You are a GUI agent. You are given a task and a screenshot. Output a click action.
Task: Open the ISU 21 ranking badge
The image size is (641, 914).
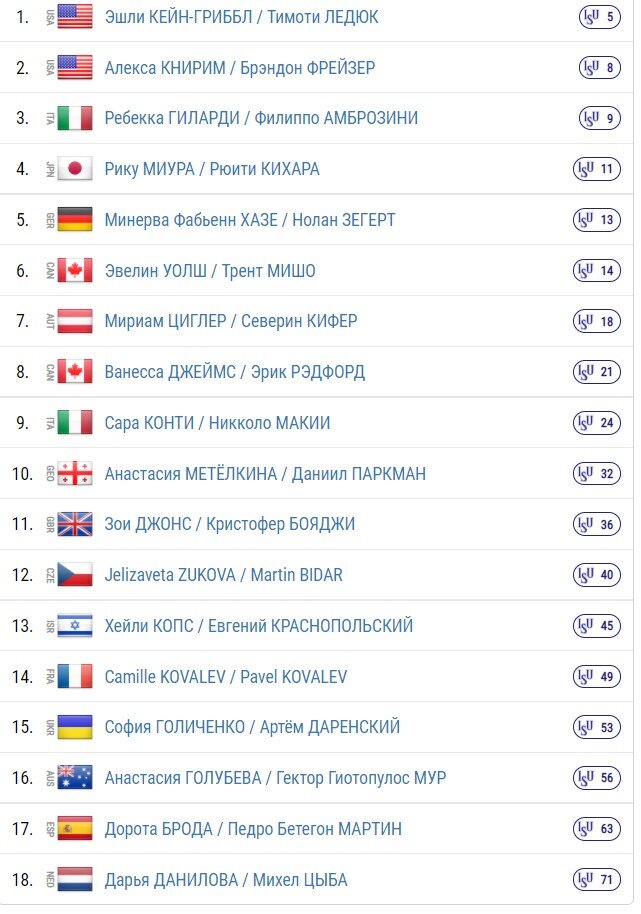(x=597, y=372)
